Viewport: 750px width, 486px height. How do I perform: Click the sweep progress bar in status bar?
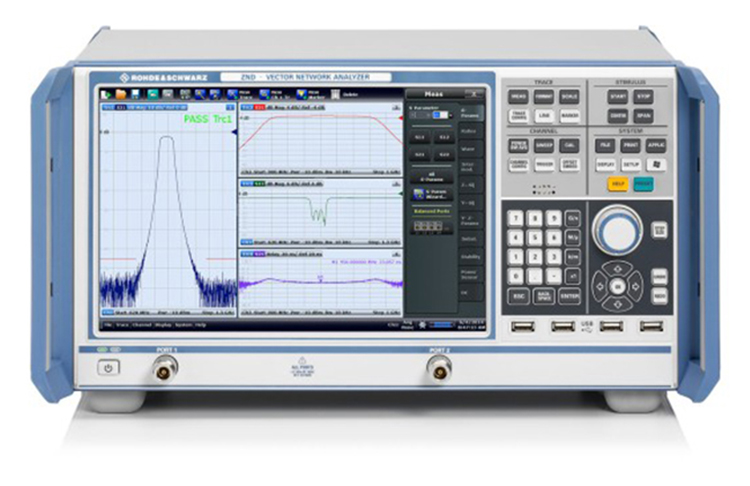(442, 325)
